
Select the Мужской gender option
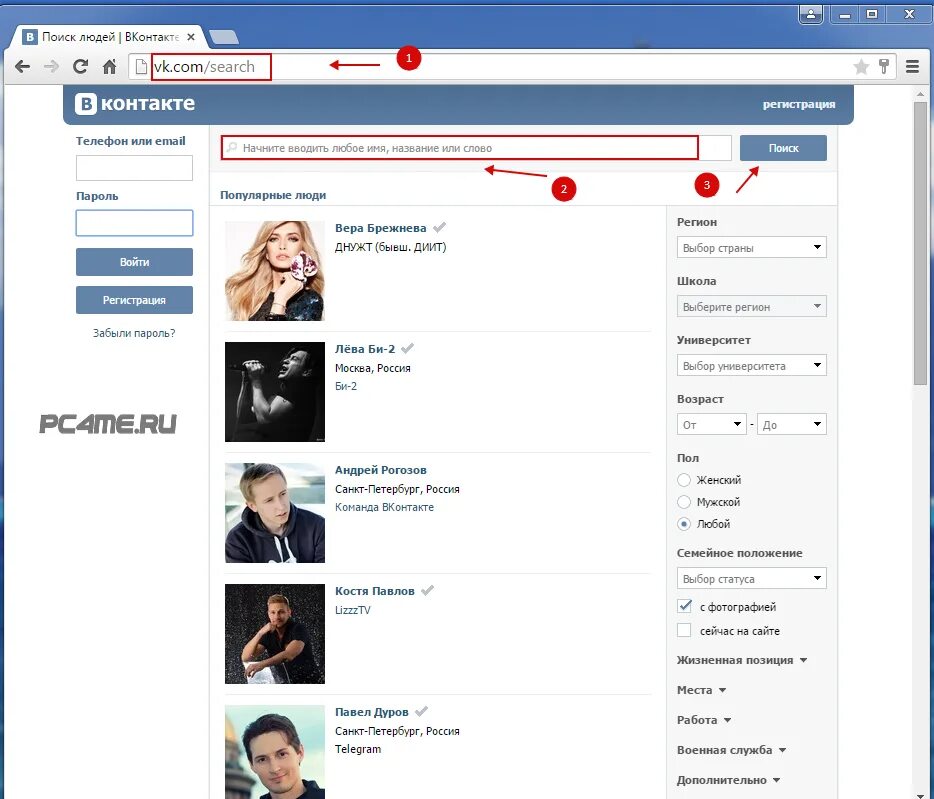pyautogui.click(x=684, y=502)
